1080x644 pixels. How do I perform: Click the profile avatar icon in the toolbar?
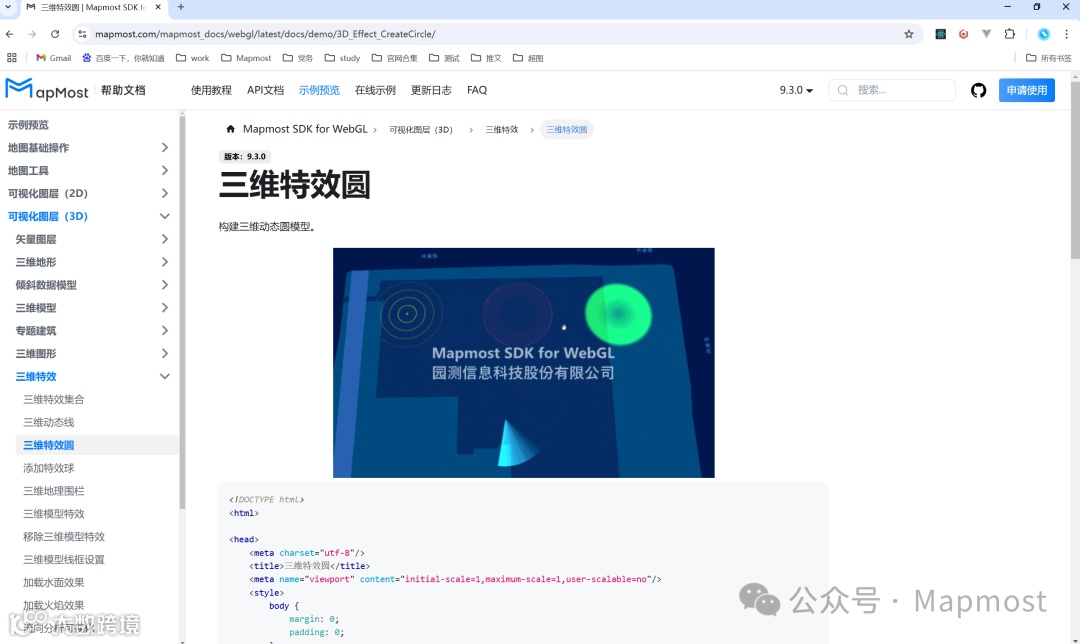pos(1043,34)
